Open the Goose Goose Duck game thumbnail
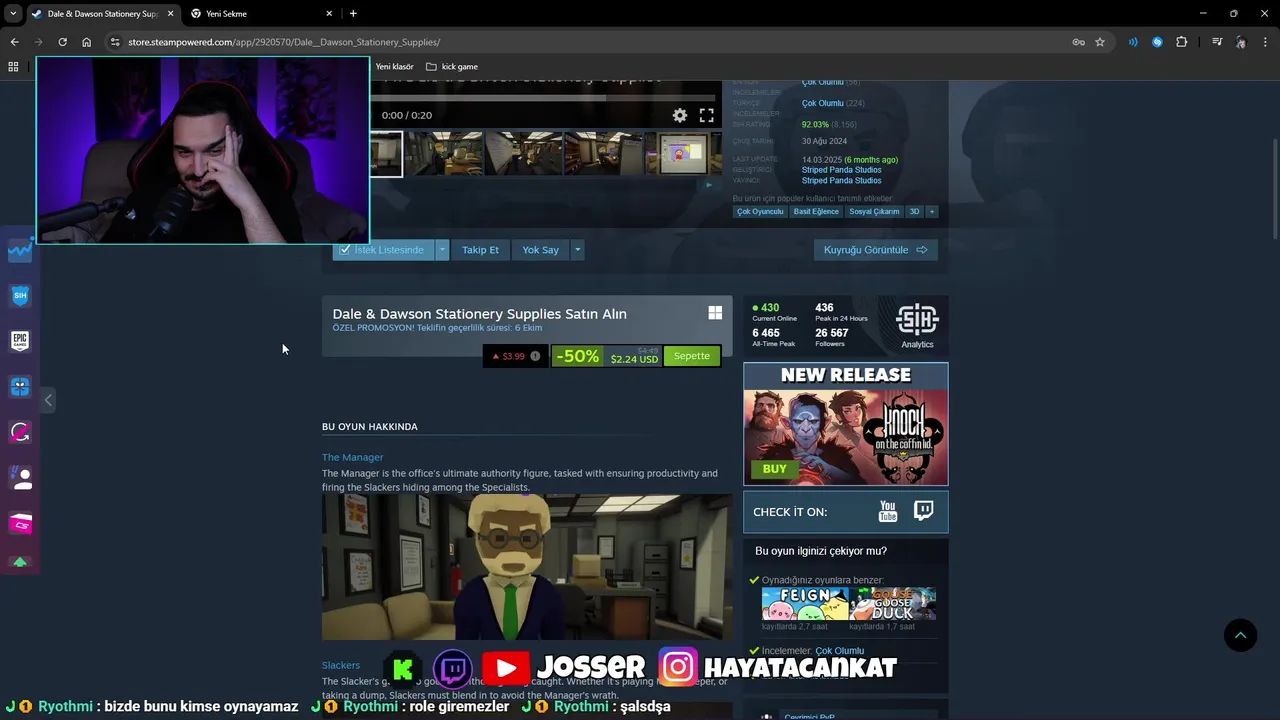 (x=893, y=604)
